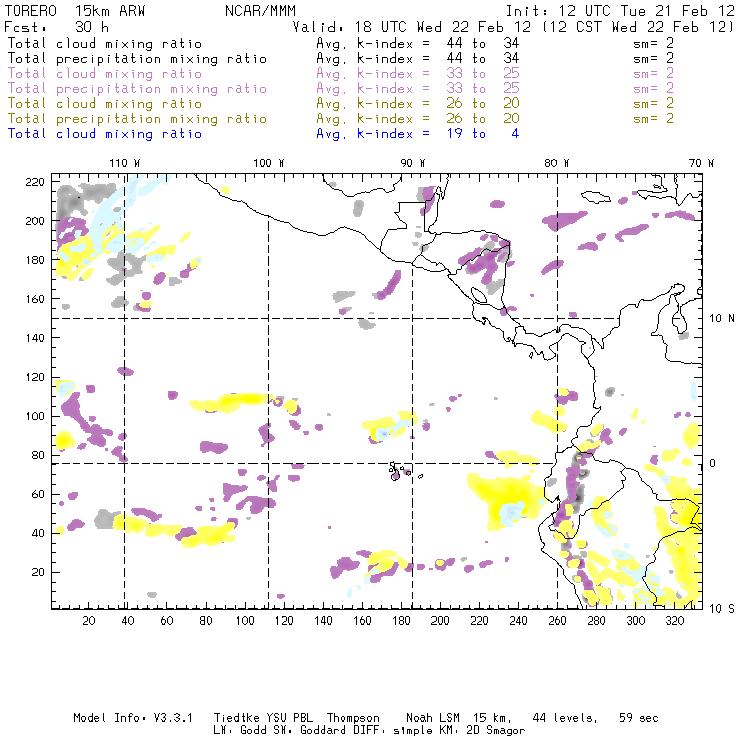740x740 pixels.
Task: Click the blue 'Avg. k-index = 19 to 4' text
Action: tap(418, 134)
